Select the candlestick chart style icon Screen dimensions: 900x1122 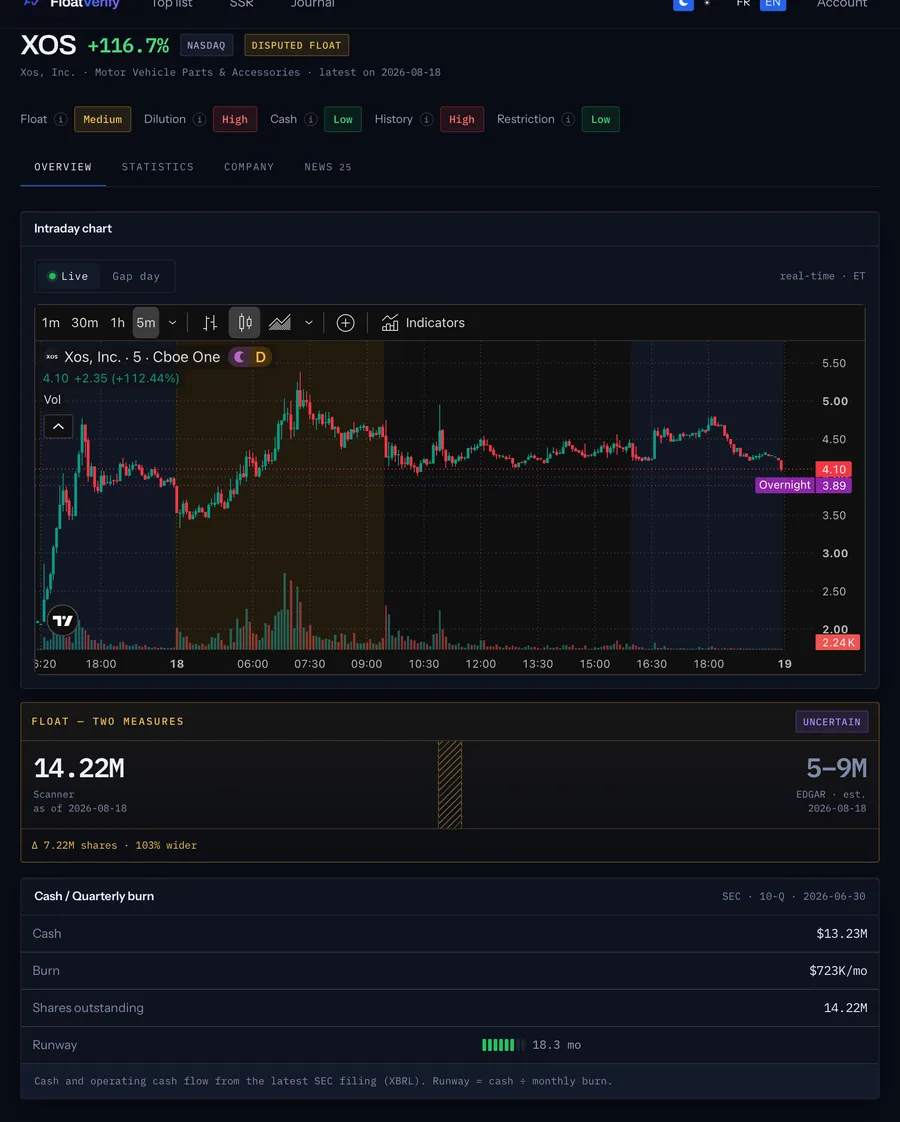click(x=245, y=323)
